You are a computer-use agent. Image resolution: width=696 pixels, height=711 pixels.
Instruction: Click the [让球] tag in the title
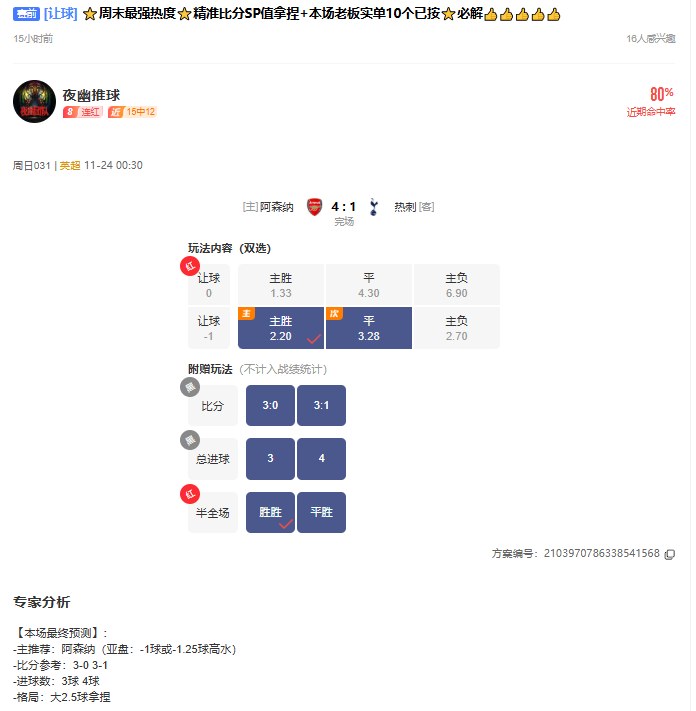(61, 14)
